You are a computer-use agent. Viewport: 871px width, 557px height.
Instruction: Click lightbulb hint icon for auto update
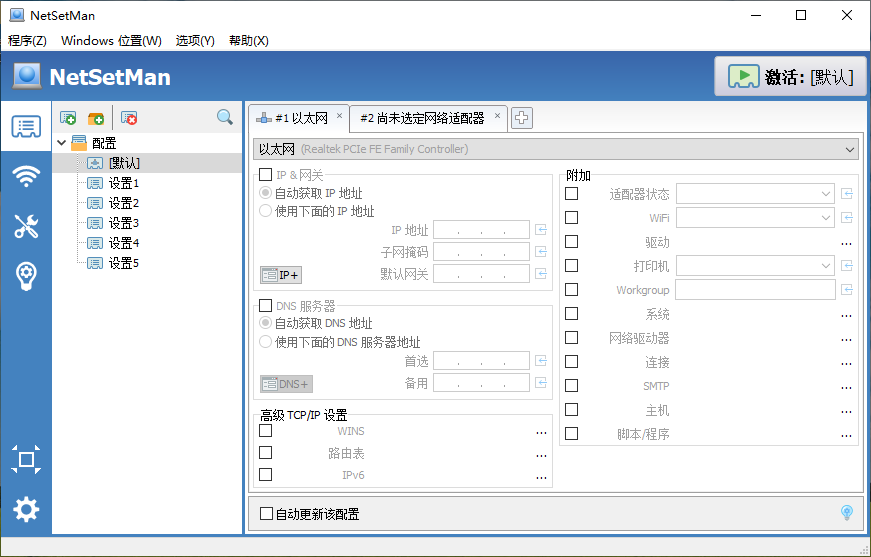[847, 513]
